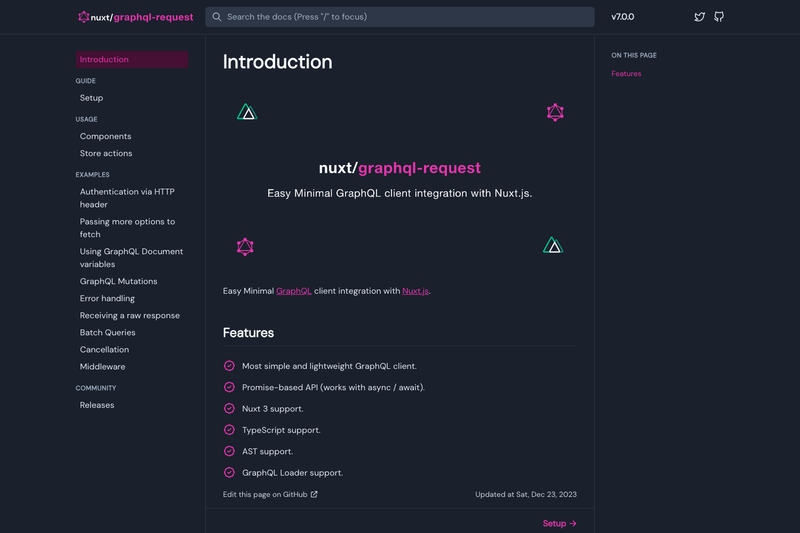Click the TypeScript support text
This screenshot has height=533, width=800.
tap(281, 430)
